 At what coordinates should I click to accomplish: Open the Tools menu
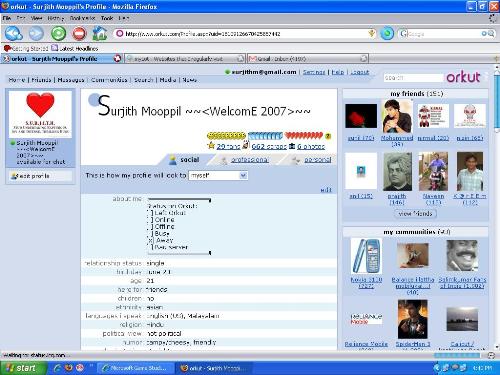(107, 18)
